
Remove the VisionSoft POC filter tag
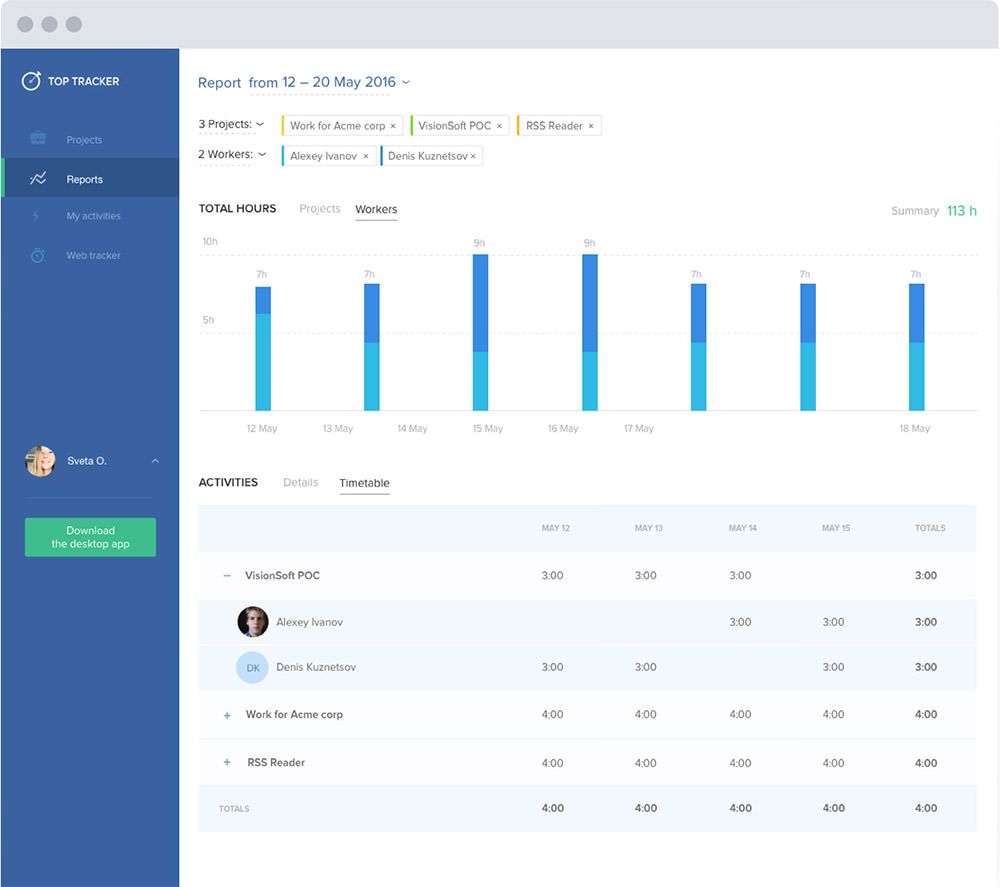(499, 126)
